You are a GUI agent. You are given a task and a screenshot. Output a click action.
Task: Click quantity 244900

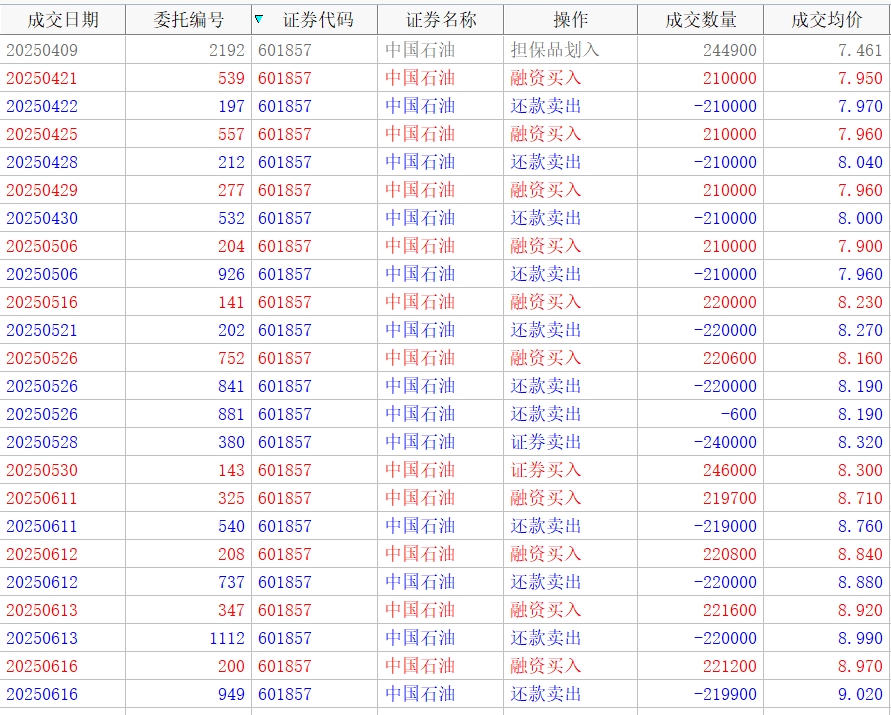730,50
